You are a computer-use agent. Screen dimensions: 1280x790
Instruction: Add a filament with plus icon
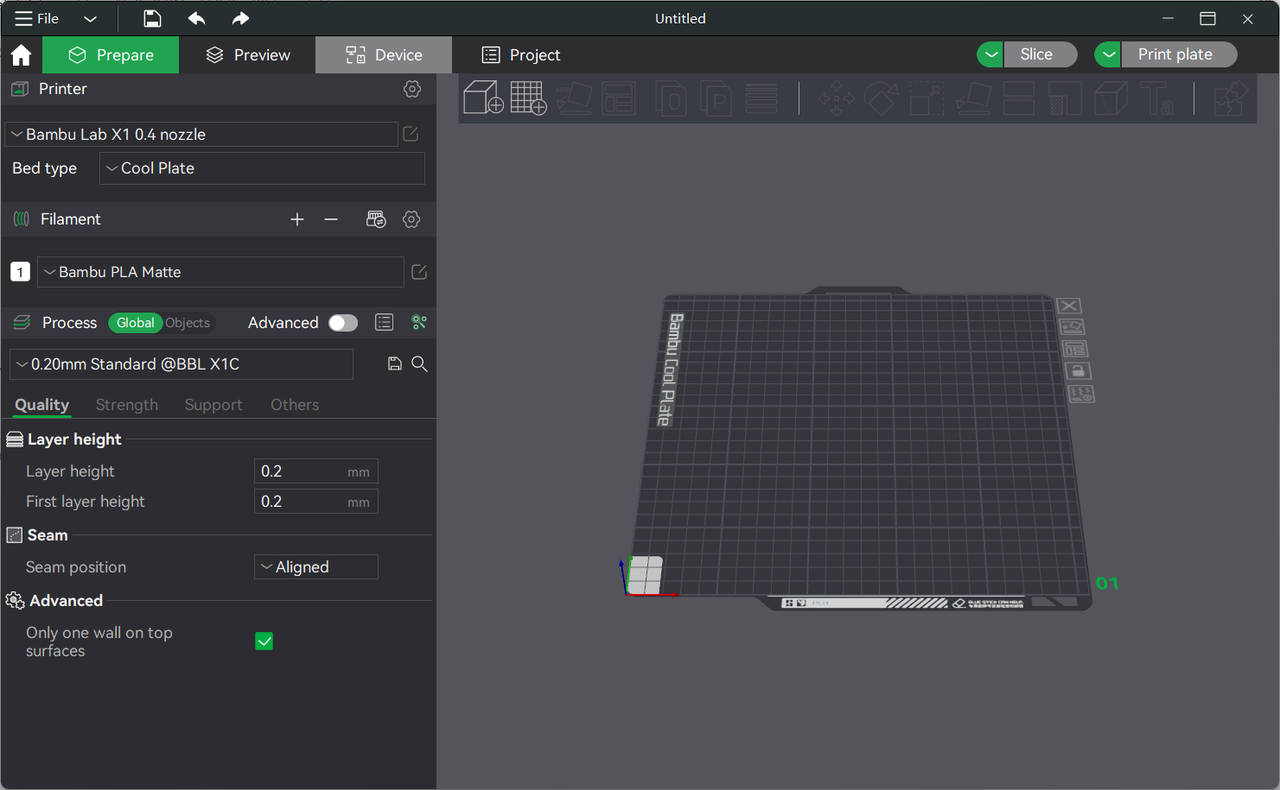coord(297,219)
